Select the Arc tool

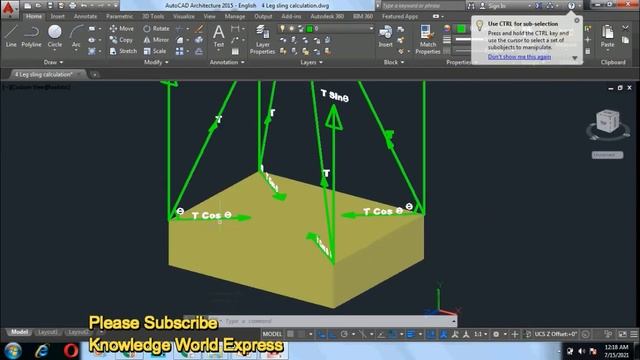(x=76, y=38)
